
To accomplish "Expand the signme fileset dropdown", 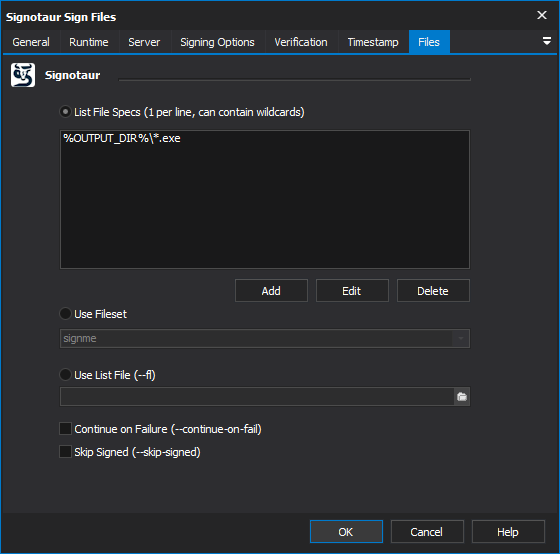I will pyautogui.click(x=461, y=338).
